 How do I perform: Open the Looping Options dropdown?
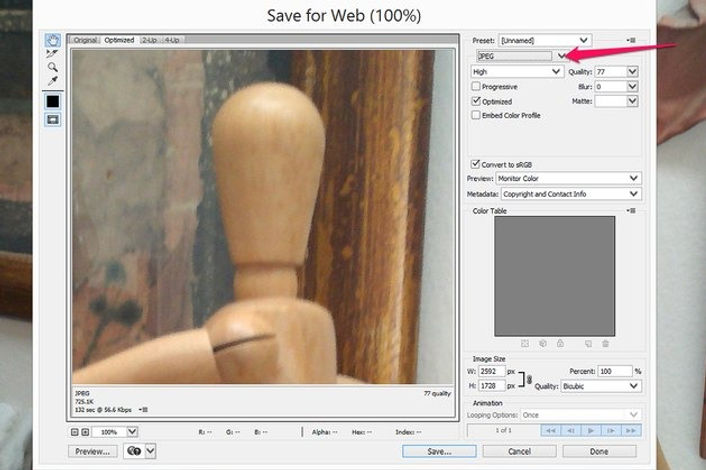point(581,415)
